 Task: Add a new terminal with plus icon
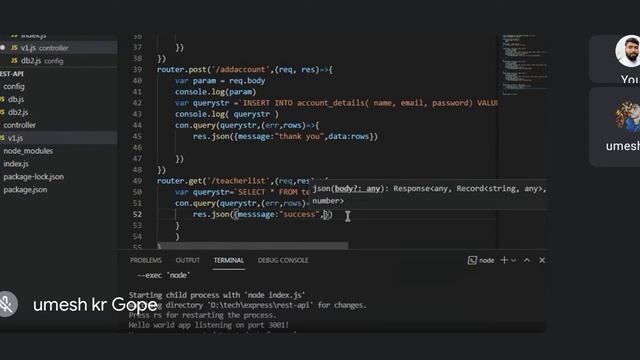click(504, 260)
